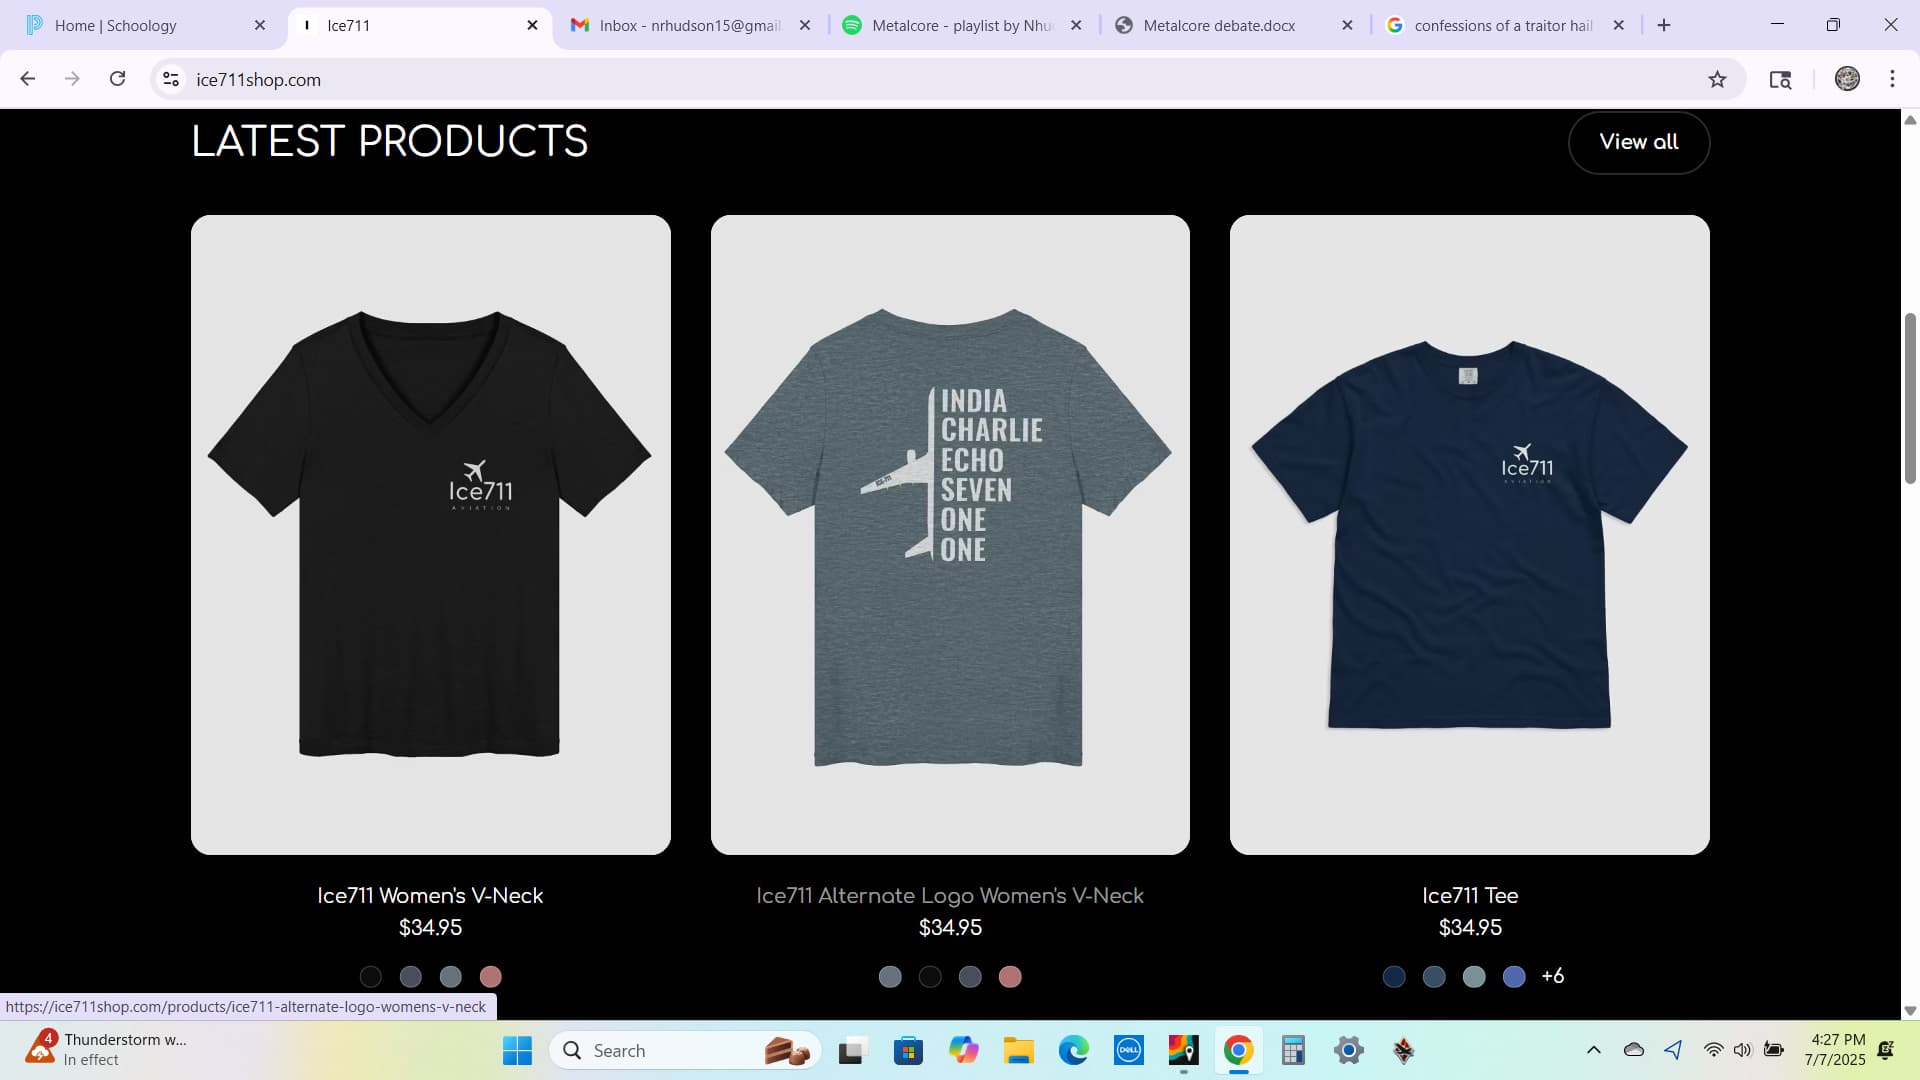The image size is (1920, 1080).
Task: Open Task View on taskbar
Action: (851, 1050)
